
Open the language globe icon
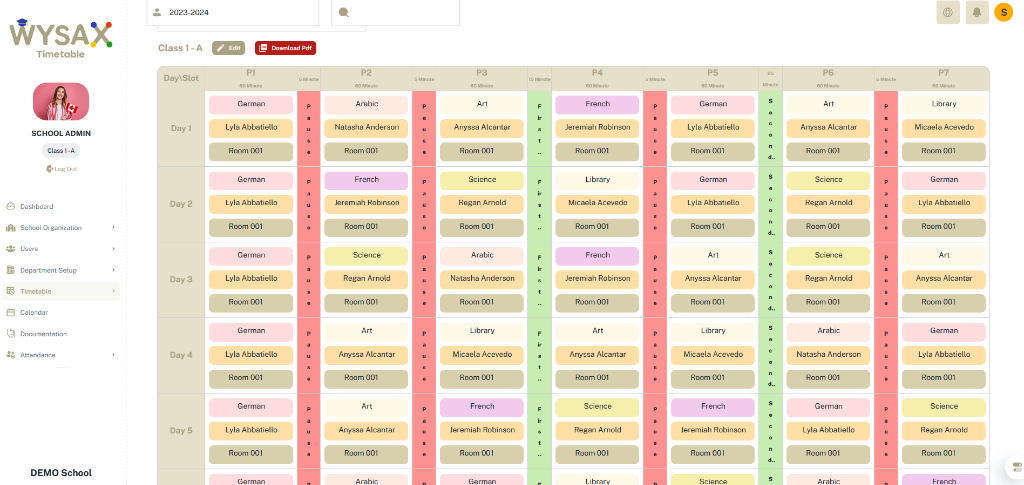(948, 12)
